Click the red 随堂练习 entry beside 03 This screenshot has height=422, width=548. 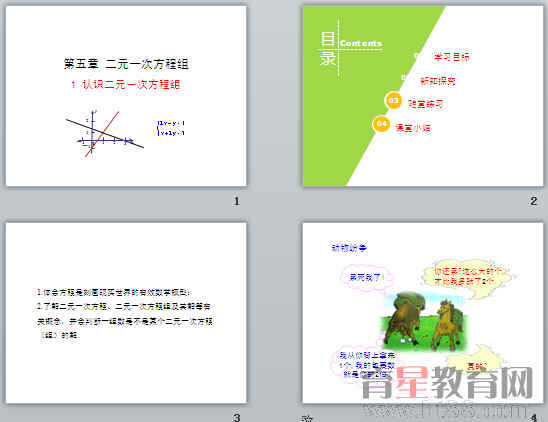tap(426, 104)
